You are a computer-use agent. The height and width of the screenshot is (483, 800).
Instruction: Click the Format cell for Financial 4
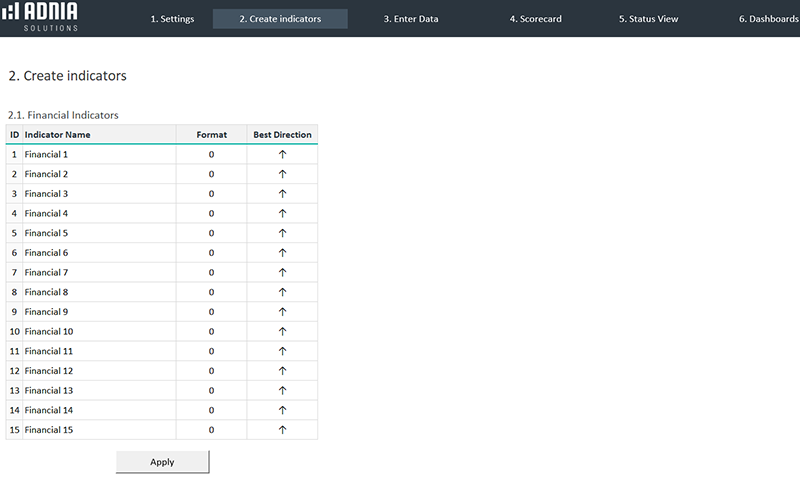[x=211, y=214]
